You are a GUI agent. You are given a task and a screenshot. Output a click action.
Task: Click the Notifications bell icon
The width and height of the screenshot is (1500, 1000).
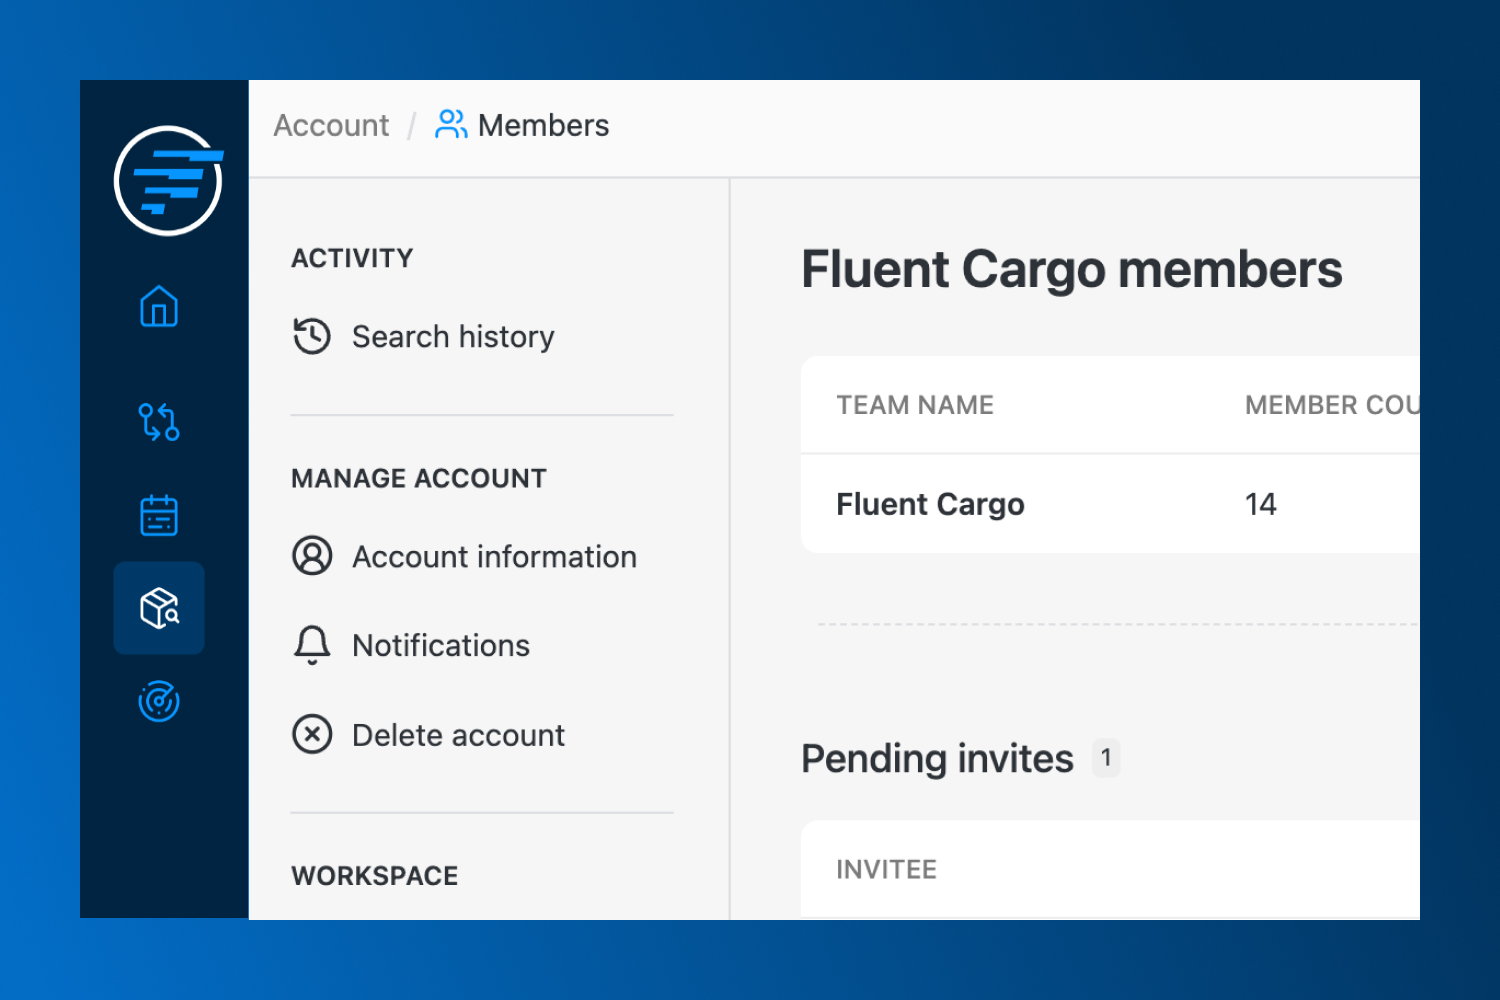tap(312, 645)
